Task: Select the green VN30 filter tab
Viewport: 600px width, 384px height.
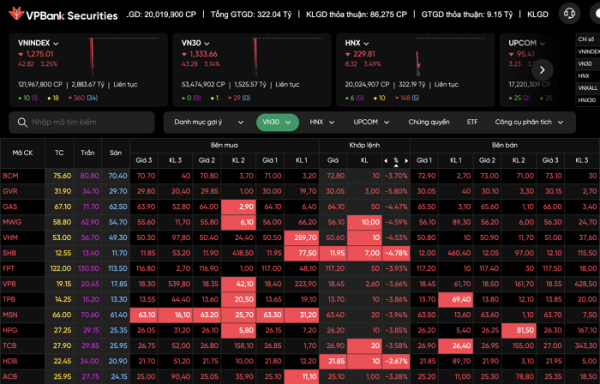Action: click(x=277, y=122)
